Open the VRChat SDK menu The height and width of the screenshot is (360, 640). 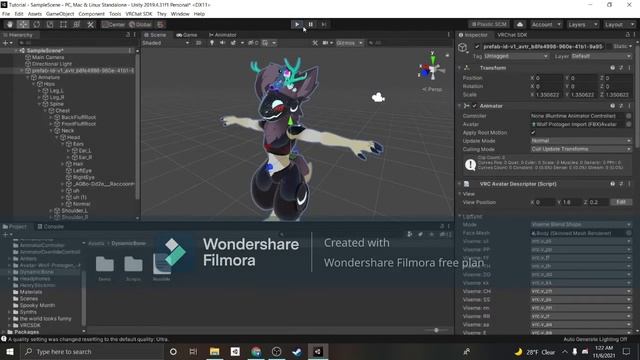click(139, 14)
